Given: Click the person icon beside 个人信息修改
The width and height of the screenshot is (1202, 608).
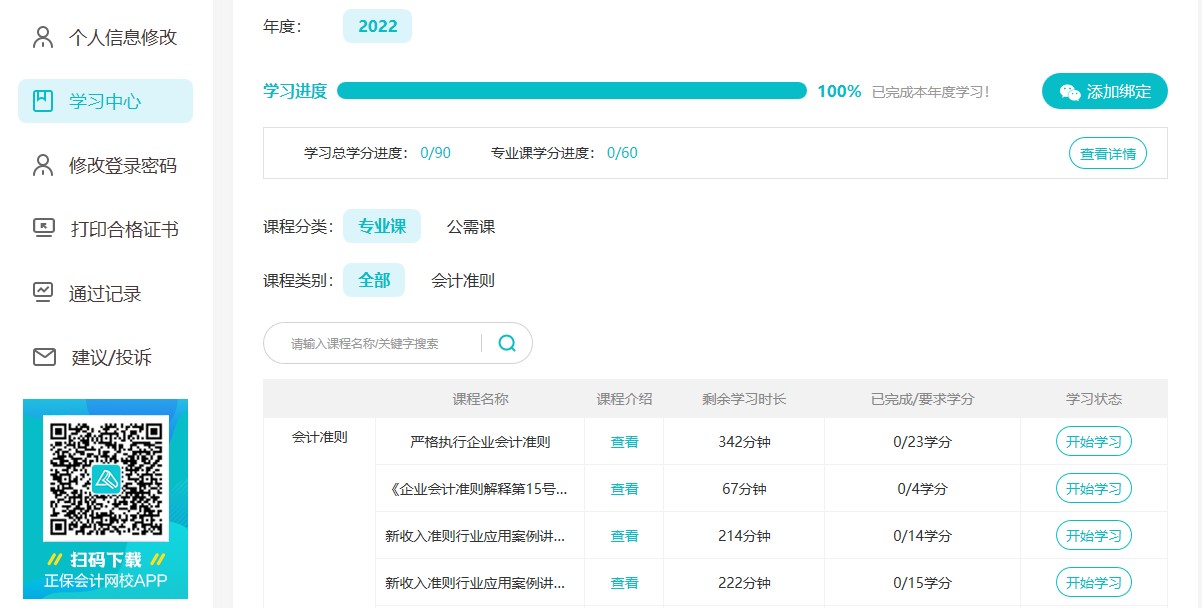Looking at the screenshot, I should pyautogui.click(x=43, y=37).
